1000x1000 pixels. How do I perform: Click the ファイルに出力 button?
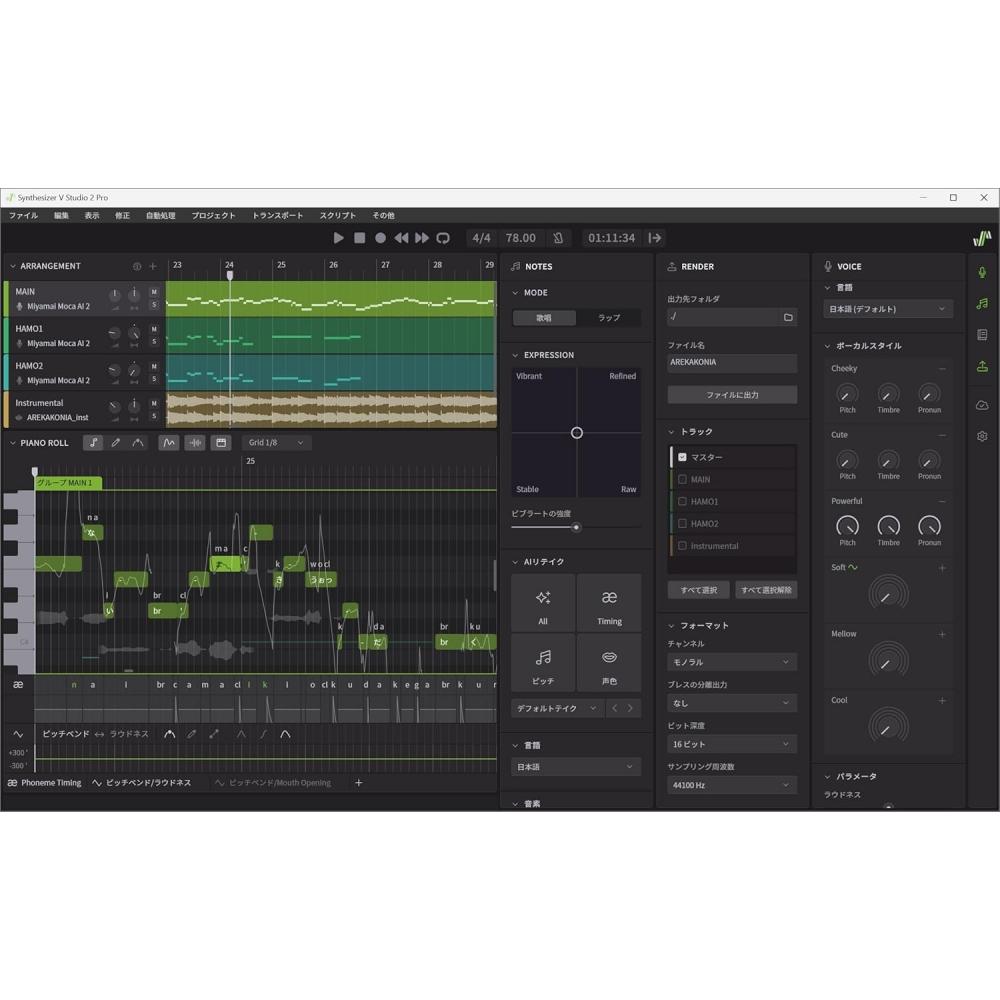[731, 394]
